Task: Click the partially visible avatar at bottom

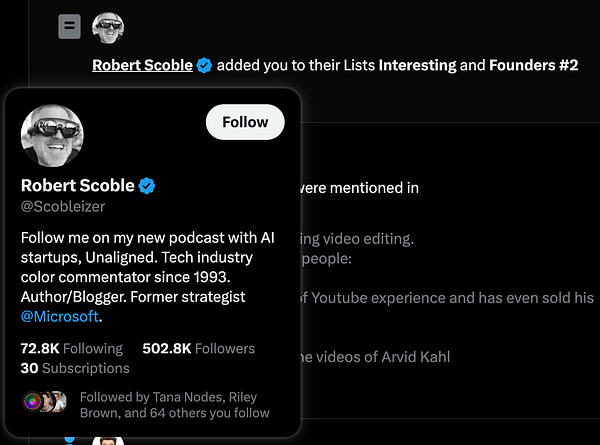Action: [107, 440]
